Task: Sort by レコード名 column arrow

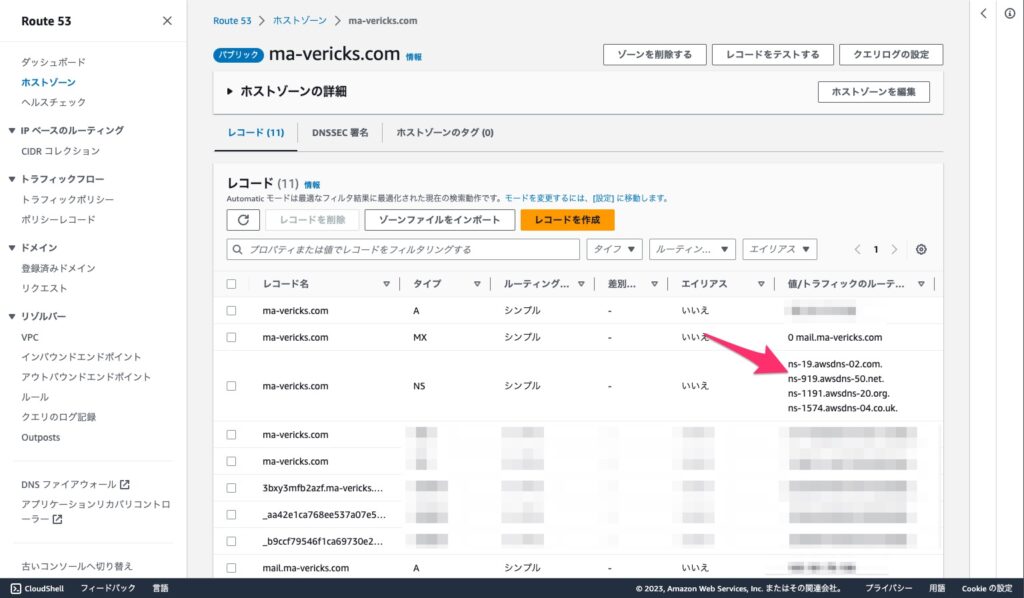Action: 386,284
